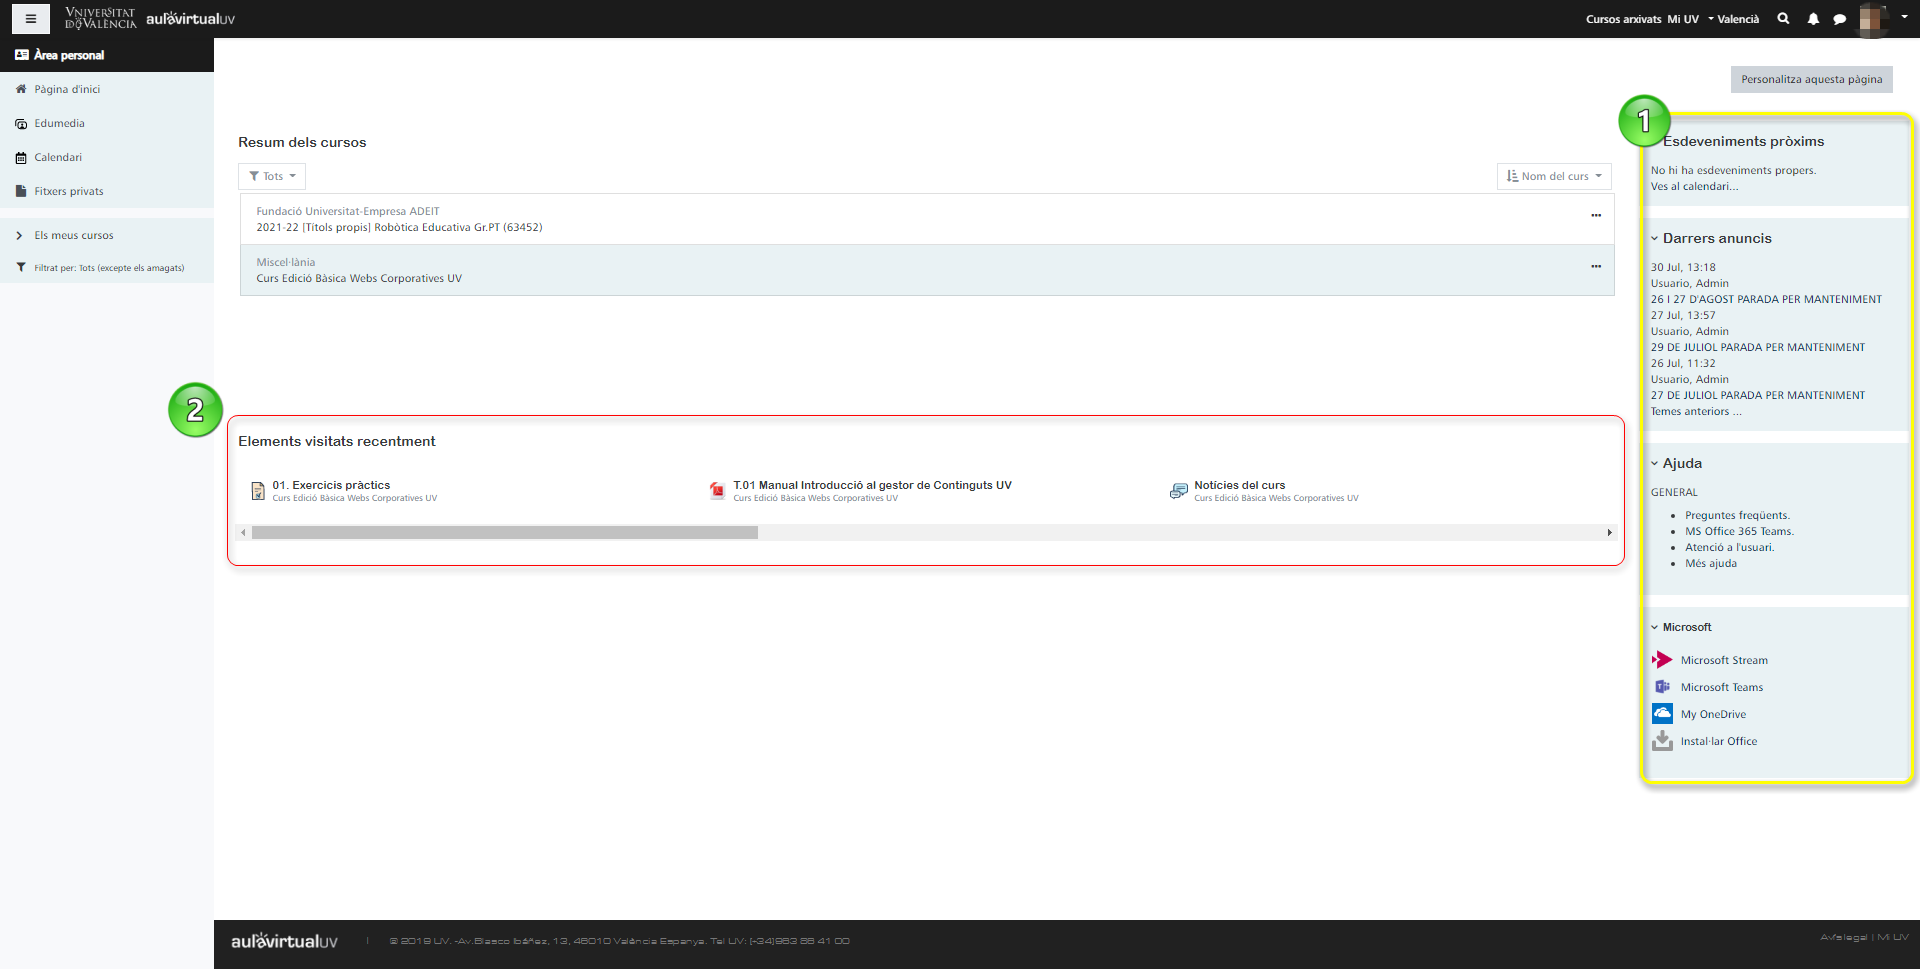The width and height of the screenshot is (1920, 969).
Task: Open Mi UV menu item
Action: (1682, 19)
